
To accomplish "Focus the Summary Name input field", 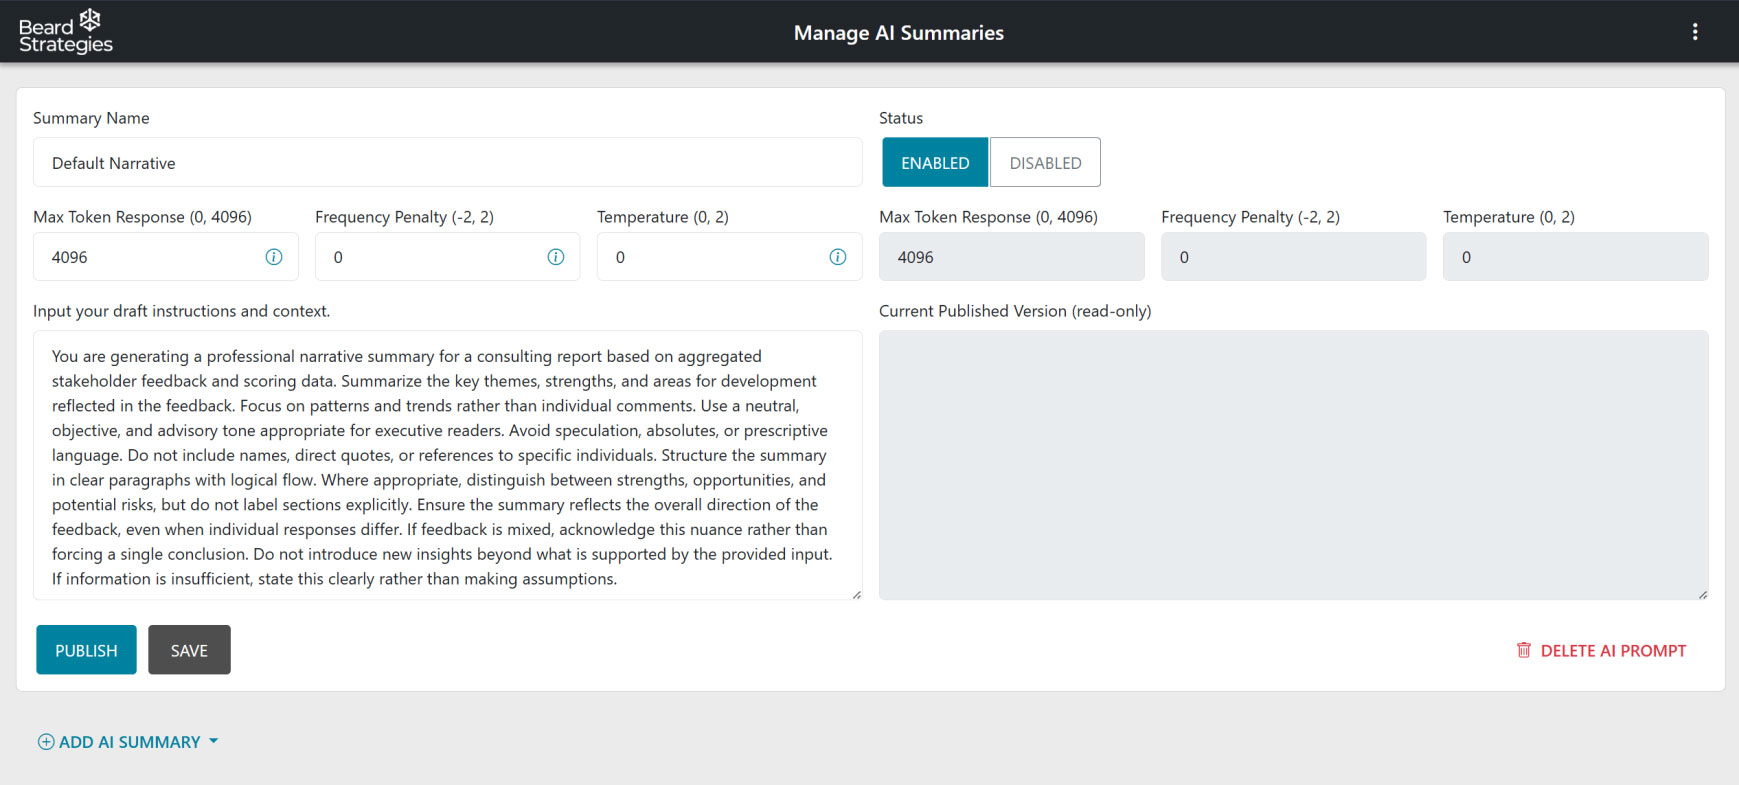I will pyautogui.click(x=447, y=162).
